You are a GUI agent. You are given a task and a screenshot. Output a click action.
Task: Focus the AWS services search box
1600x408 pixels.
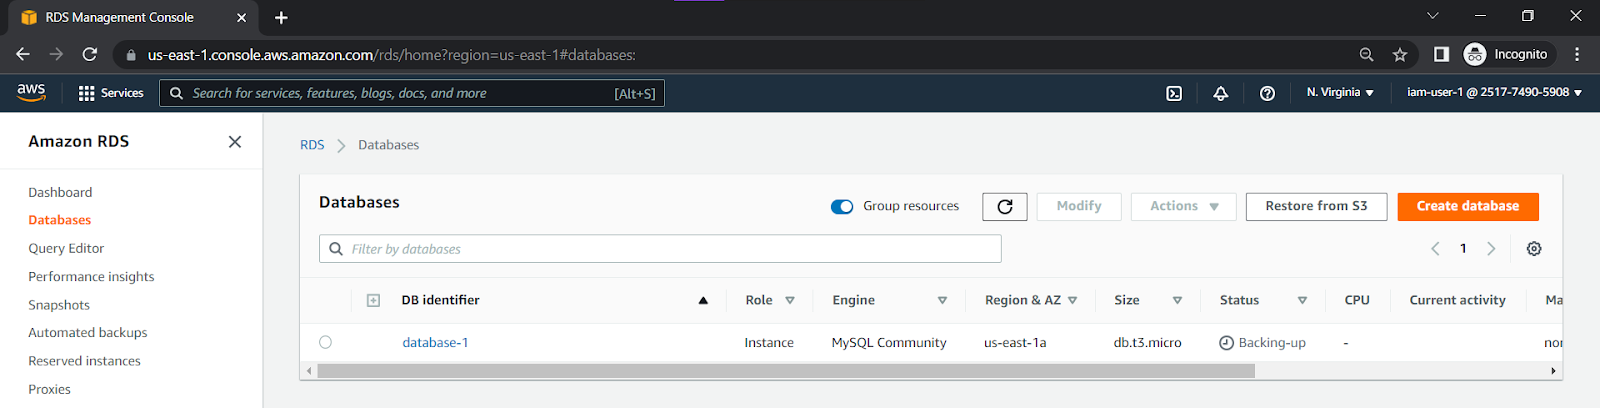coord(412,93)
